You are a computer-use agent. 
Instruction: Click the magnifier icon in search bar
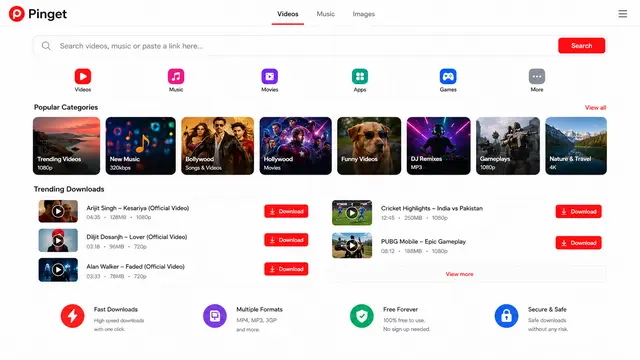tap(46, 46)
